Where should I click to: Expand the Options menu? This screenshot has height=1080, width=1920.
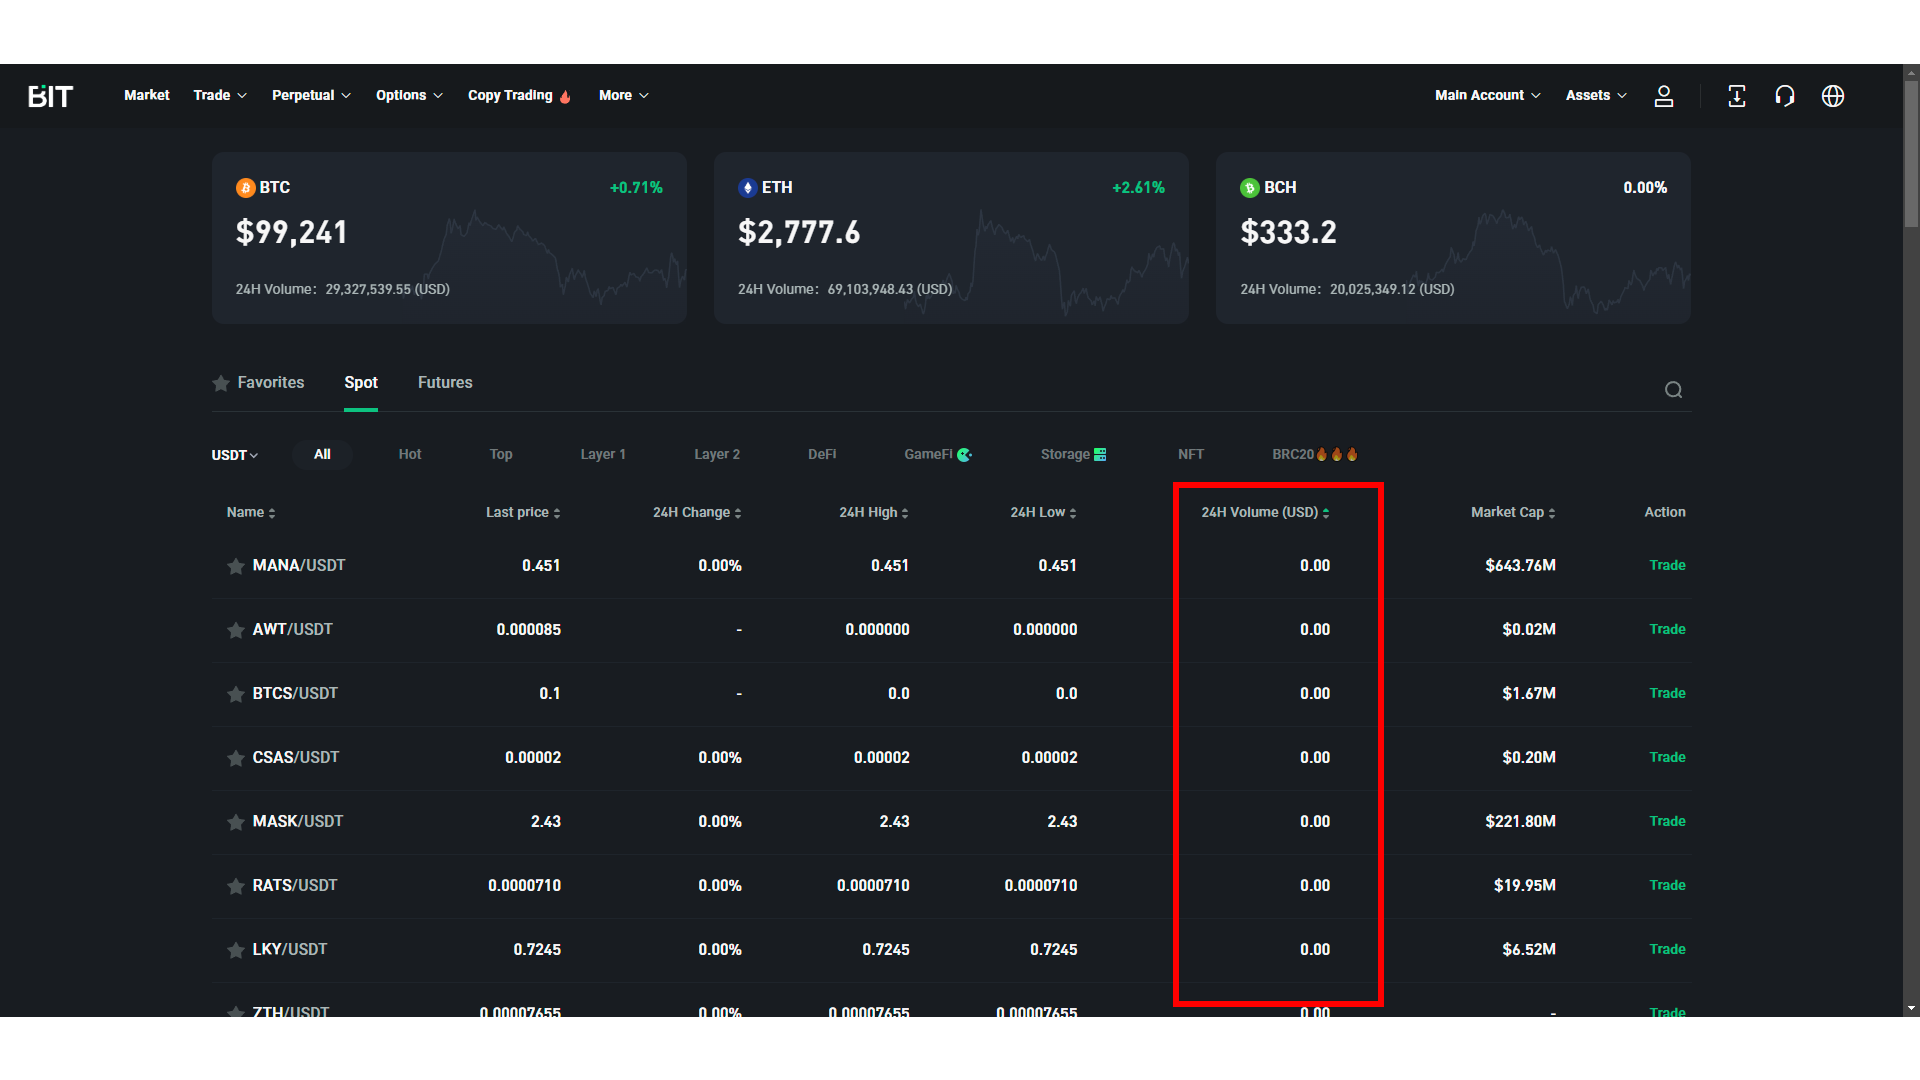coord(409,95)
